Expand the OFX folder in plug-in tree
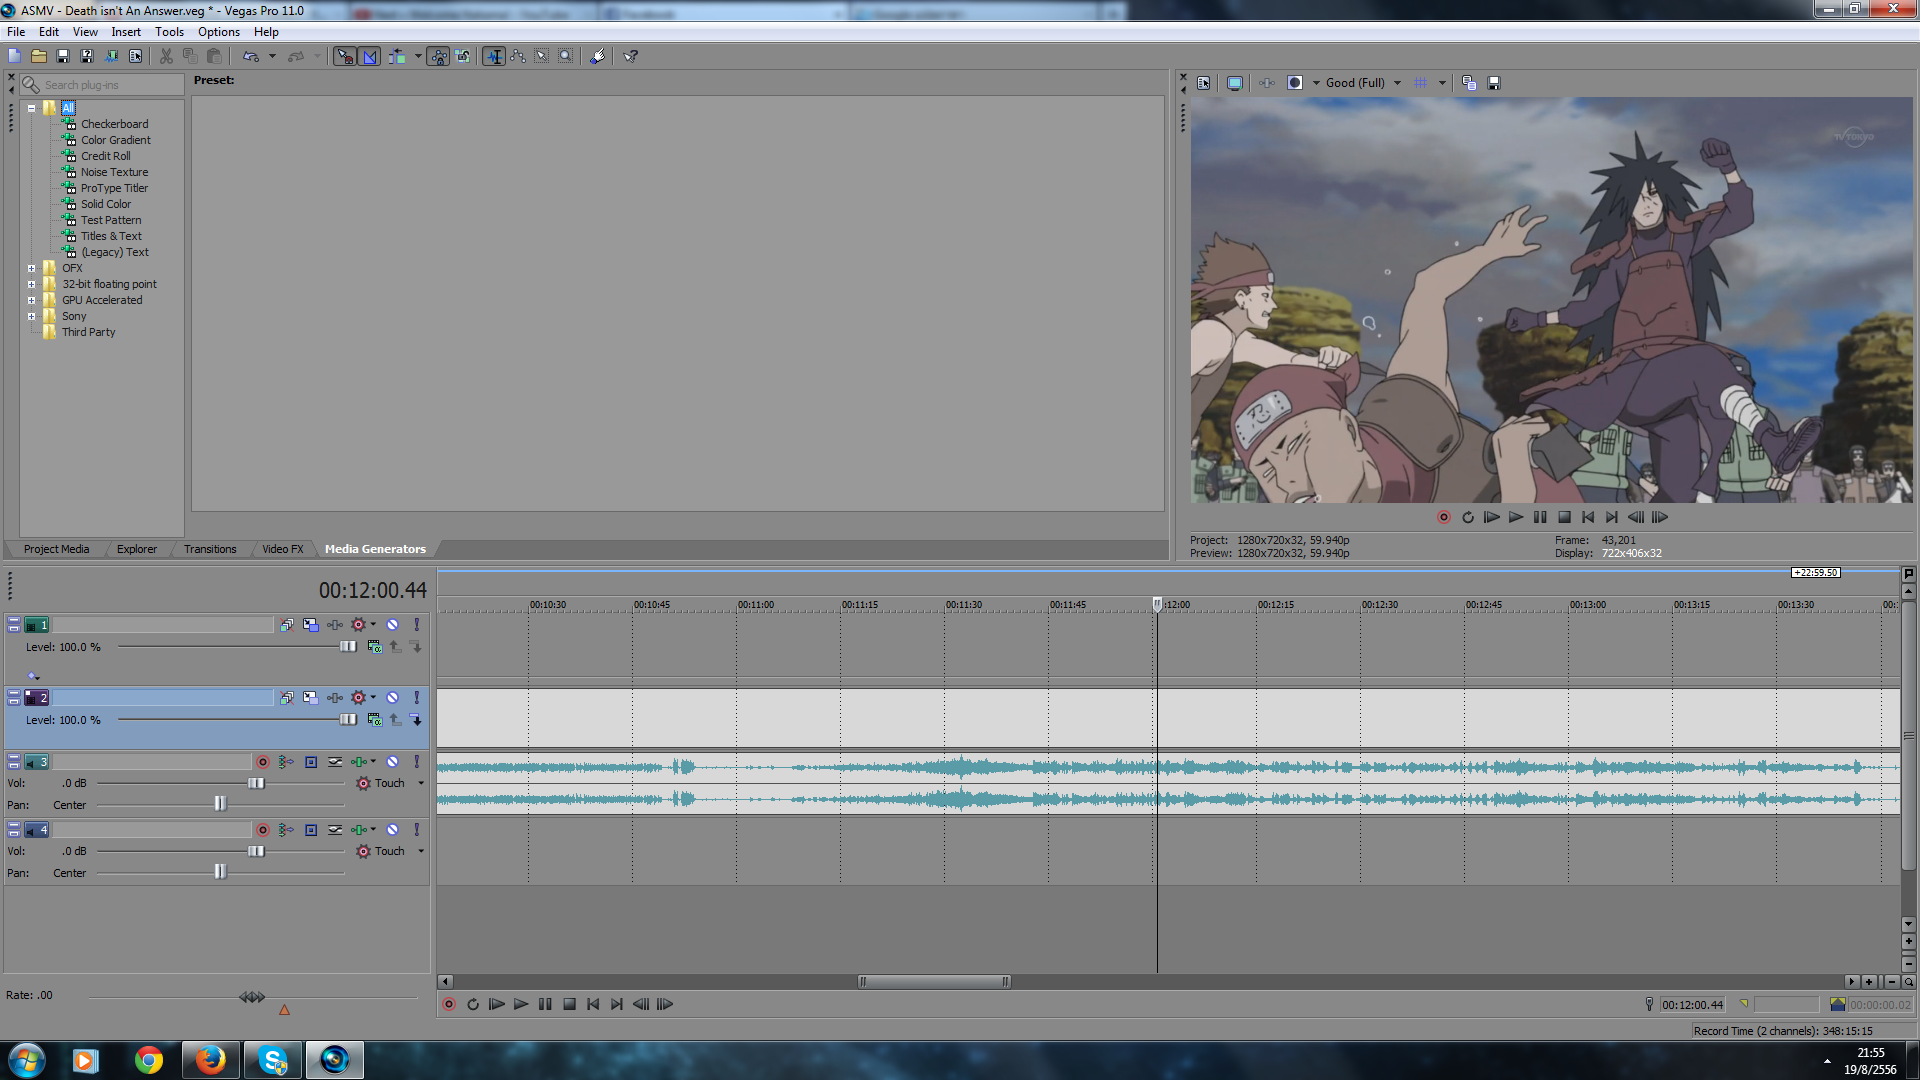1920x1080 pixels. click(32, 268)
